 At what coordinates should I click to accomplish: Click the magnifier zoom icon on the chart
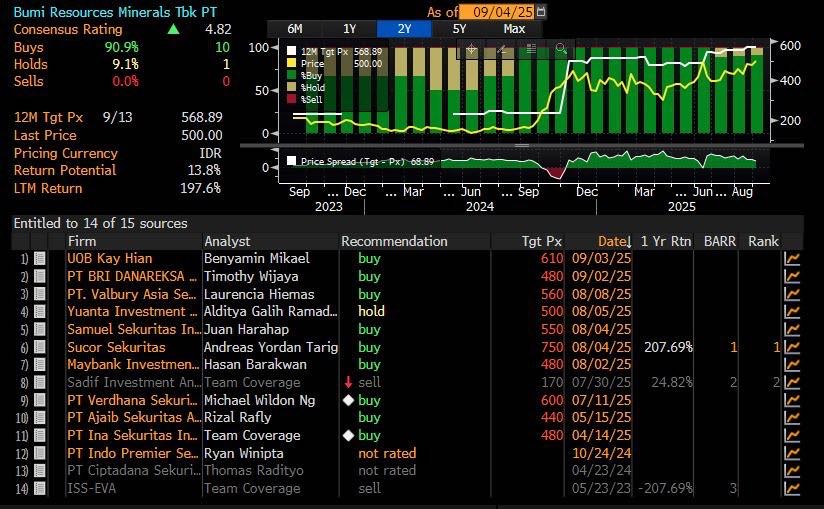[561, 49]
